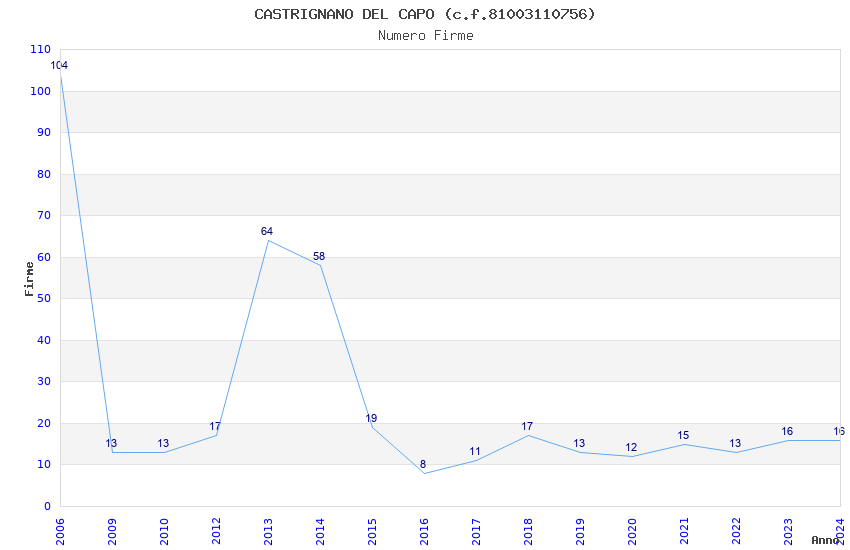Image resolution: width=850 pixels, height=550 pixels.
Task: Click the 2010 year tick label
Action: (x=164, y=532)
